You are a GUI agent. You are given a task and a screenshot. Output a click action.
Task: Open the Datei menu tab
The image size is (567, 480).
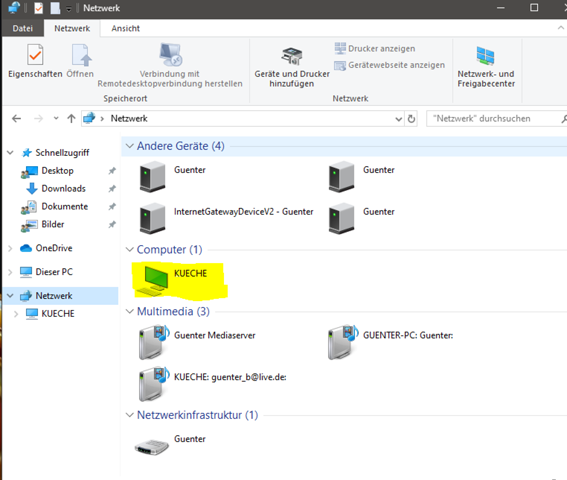(x=22, y=28)
